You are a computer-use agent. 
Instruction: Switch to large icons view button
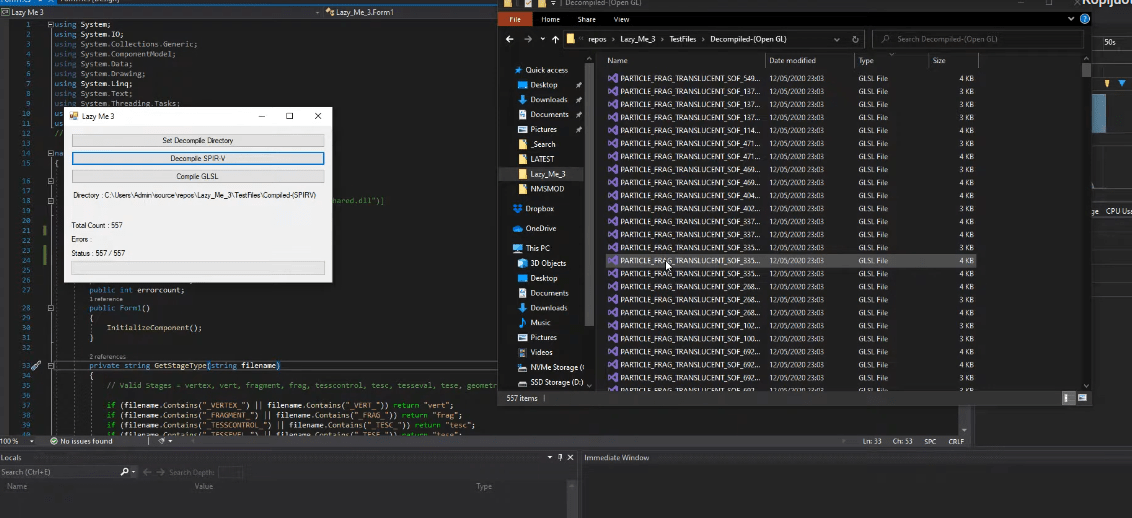[1083, 398]
